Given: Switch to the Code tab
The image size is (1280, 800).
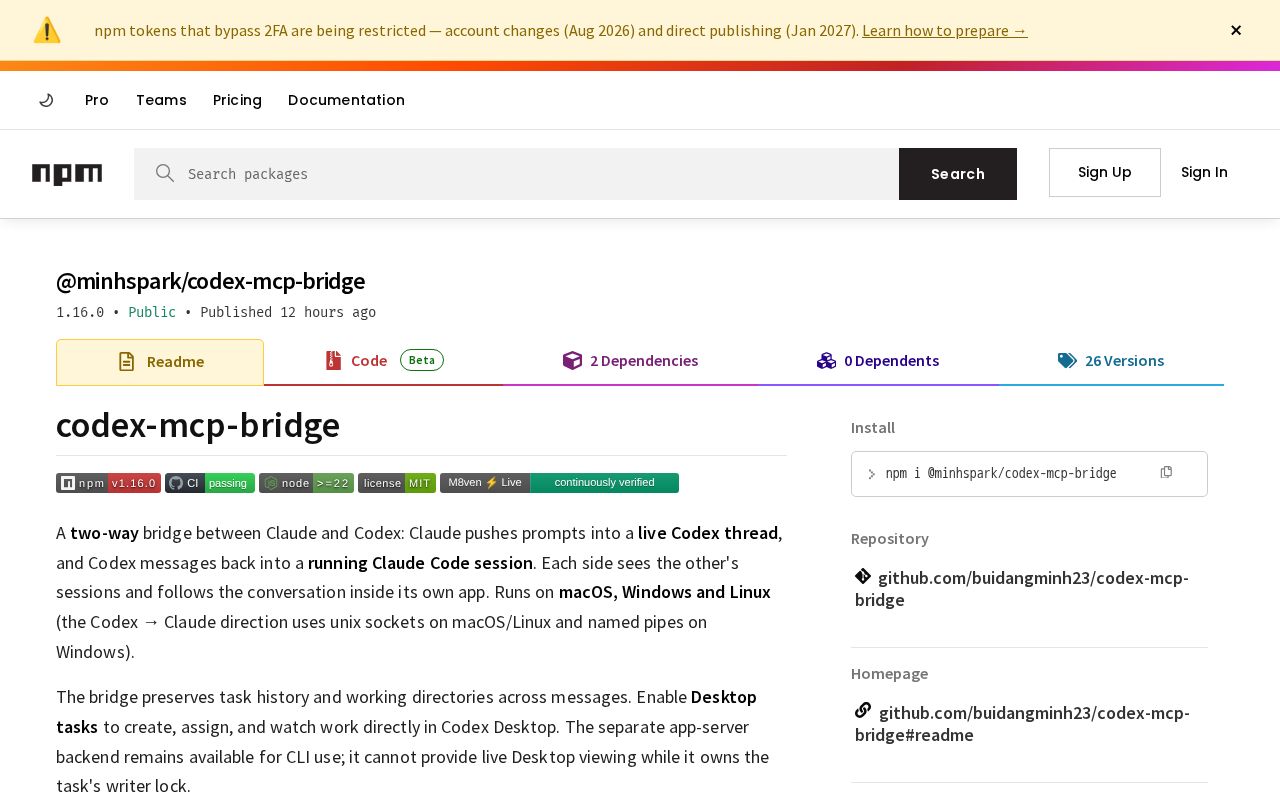Looking at the screenshot, I should [384, 361].
